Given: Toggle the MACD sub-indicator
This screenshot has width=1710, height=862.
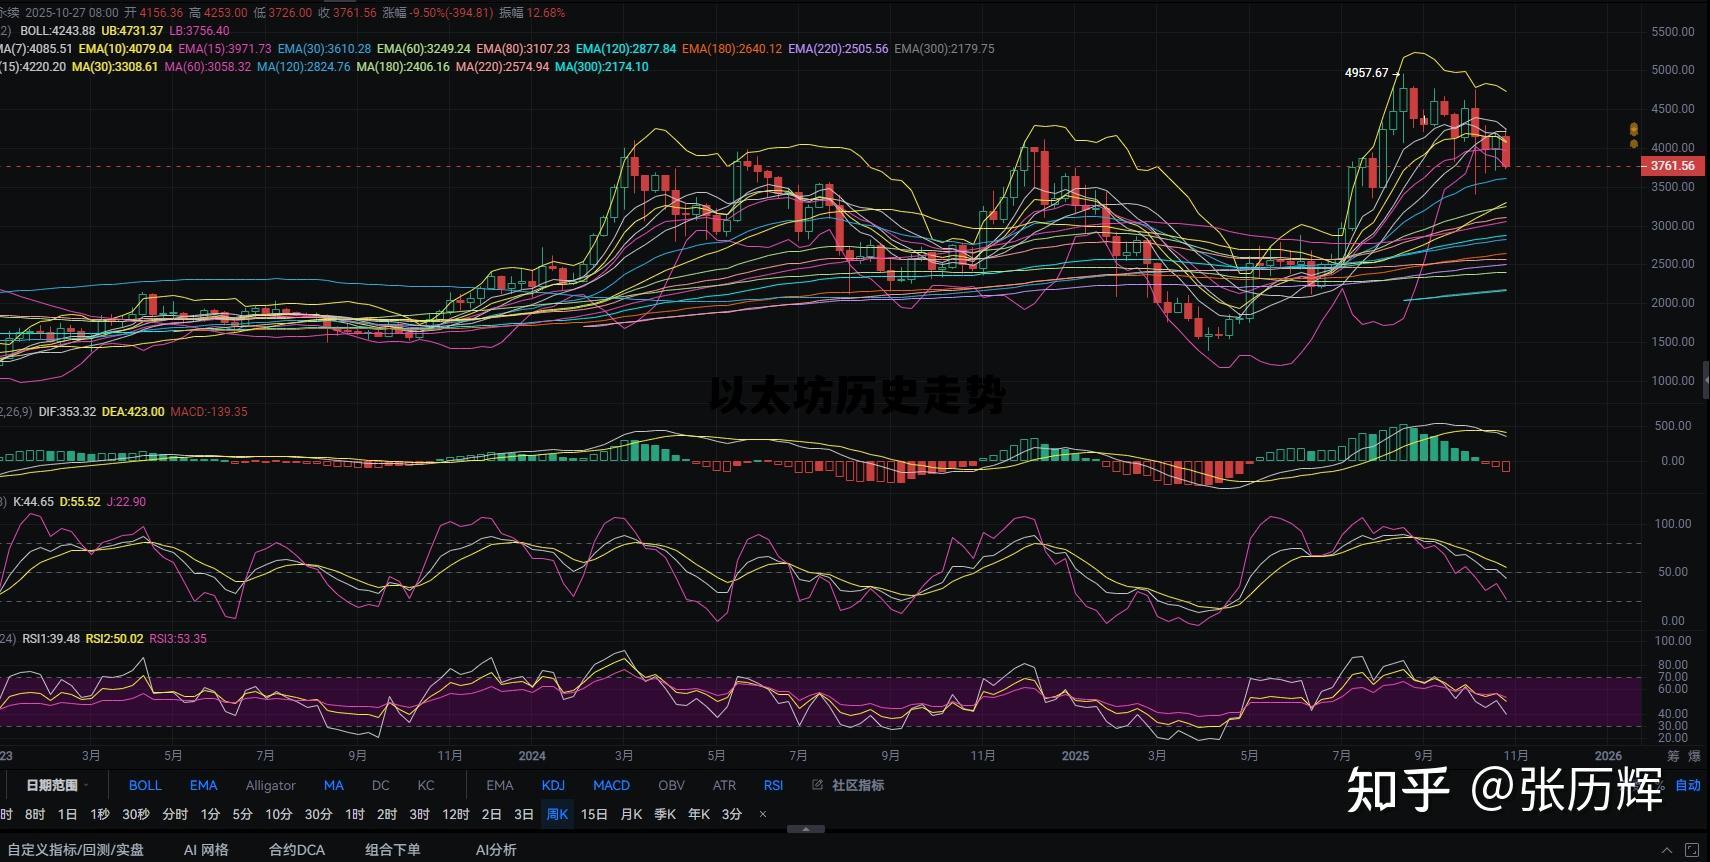Looking at the screenshot, I should (x=611, y=785).
